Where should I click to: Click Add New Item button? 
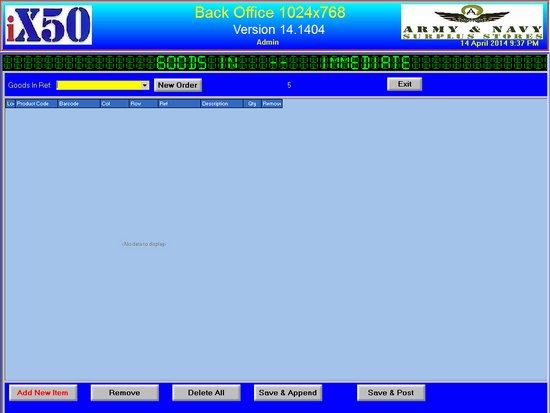[x=43, y=393]
